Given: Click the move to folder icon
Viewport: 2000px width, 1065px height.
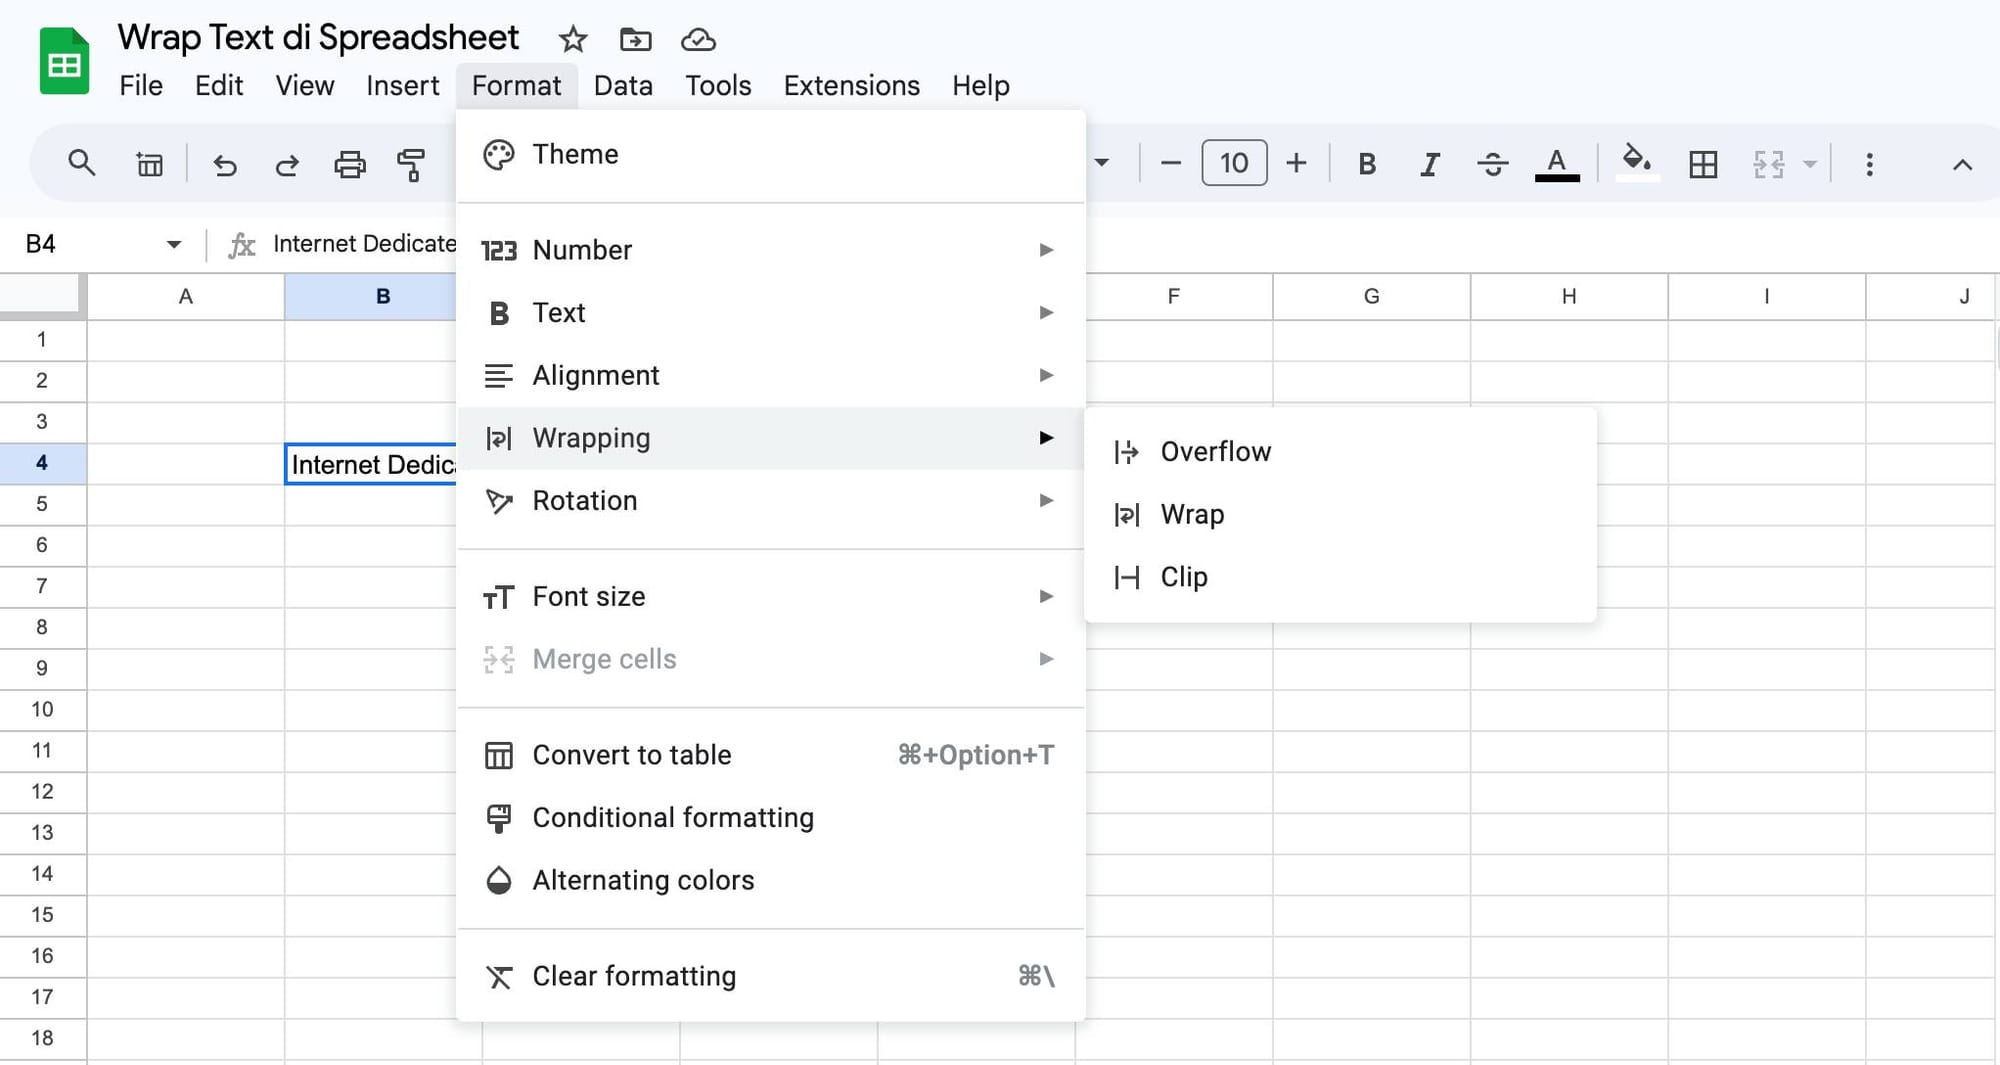Looking at the screenshot, I should tap(635, 40).
